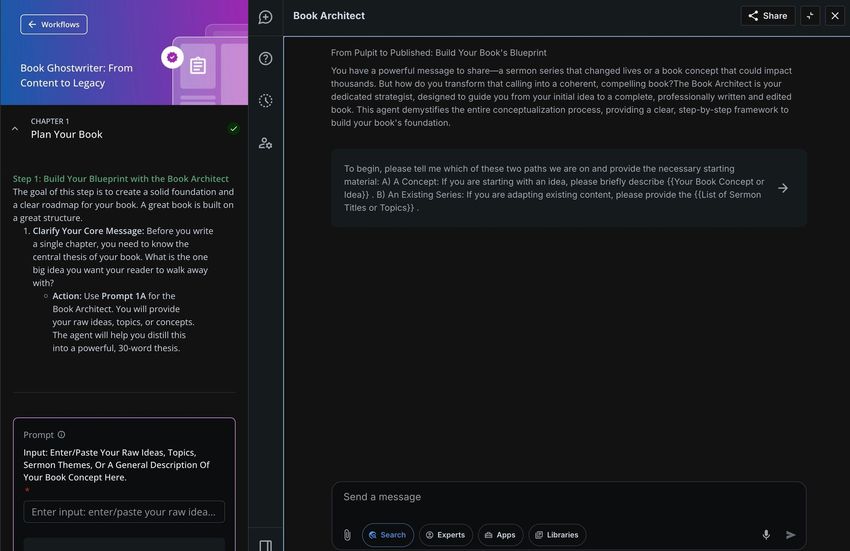Click the raw ideas input field

point(124,512)
